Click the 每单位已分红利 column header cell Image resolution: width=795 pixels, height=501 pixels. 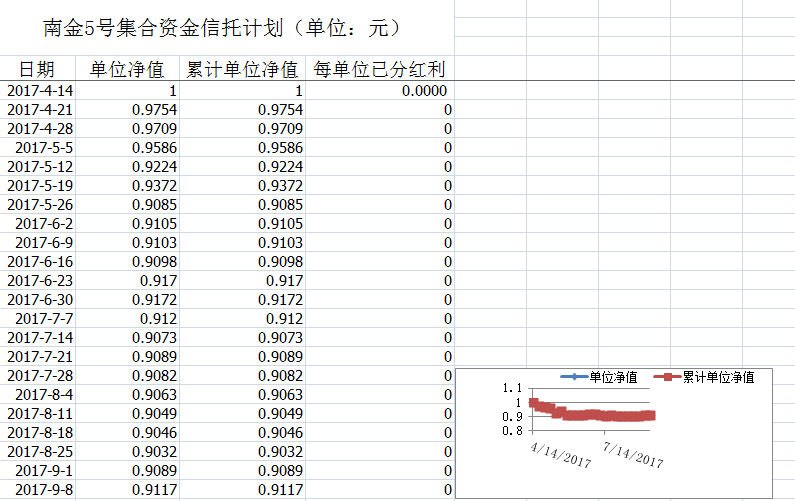[379, 69]
